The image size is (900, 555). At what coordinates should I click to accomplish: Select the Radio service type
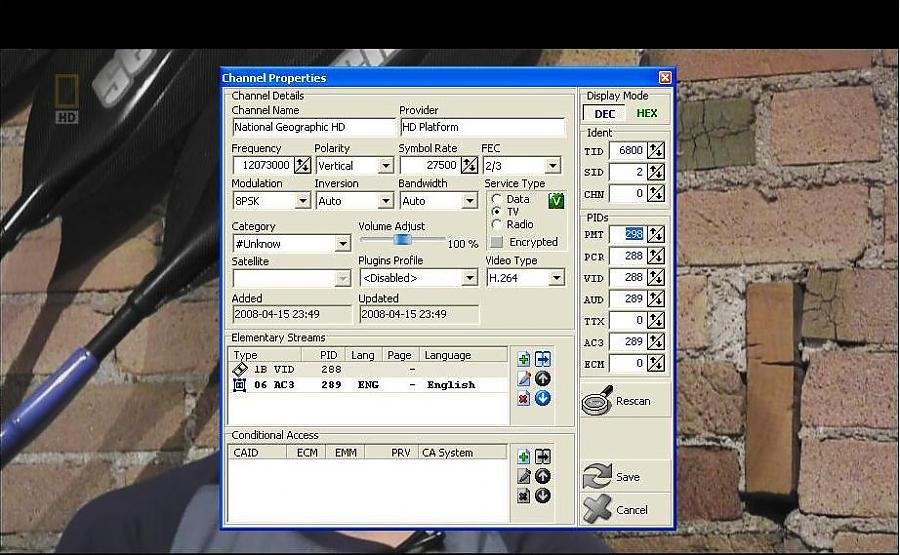tap(497, 225)
